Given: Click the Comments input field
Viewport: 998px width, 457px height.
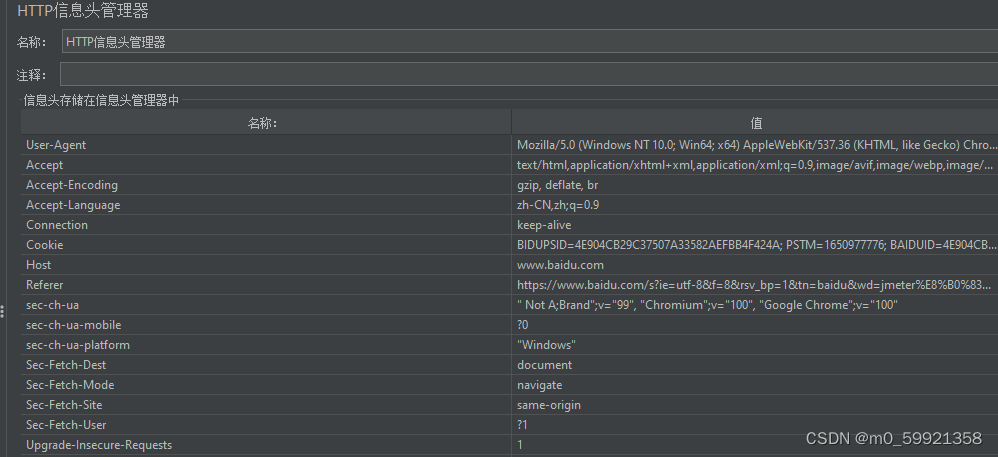Looking at the screenshot, I should (x=529, y=74).
